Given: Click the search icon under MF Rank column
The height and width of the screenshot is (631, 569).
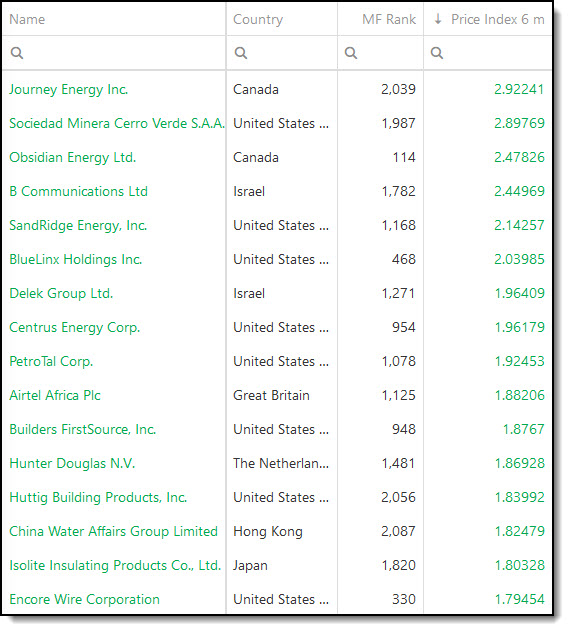Looking at the screenshot, I should coord(351,53).
